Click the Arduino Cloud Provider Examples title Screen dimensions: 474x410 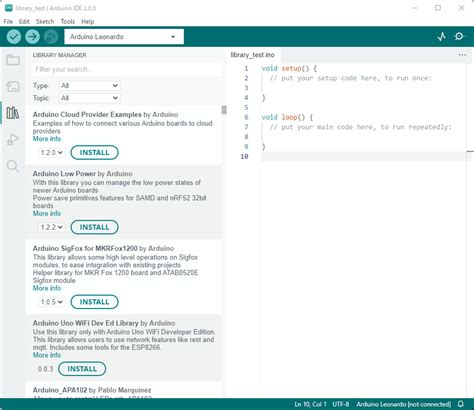[87, 115]
